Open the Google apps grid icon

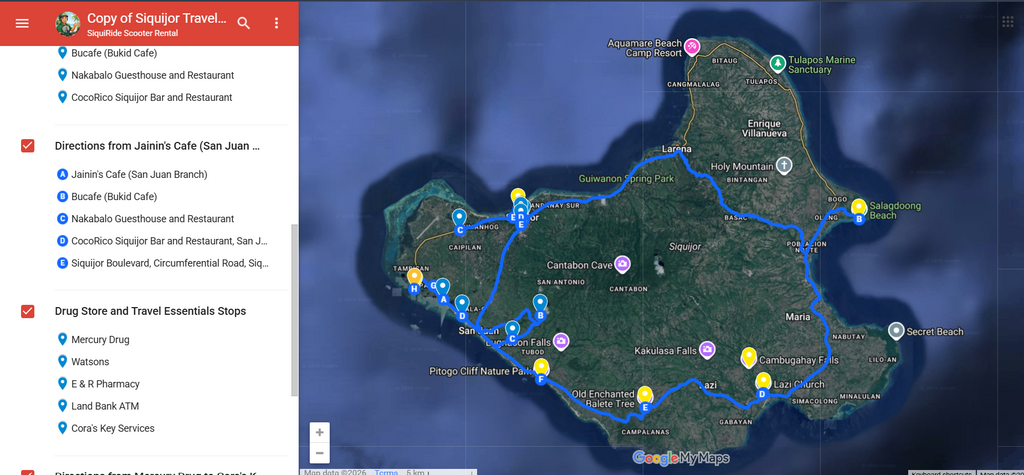tap(1009, 22)
